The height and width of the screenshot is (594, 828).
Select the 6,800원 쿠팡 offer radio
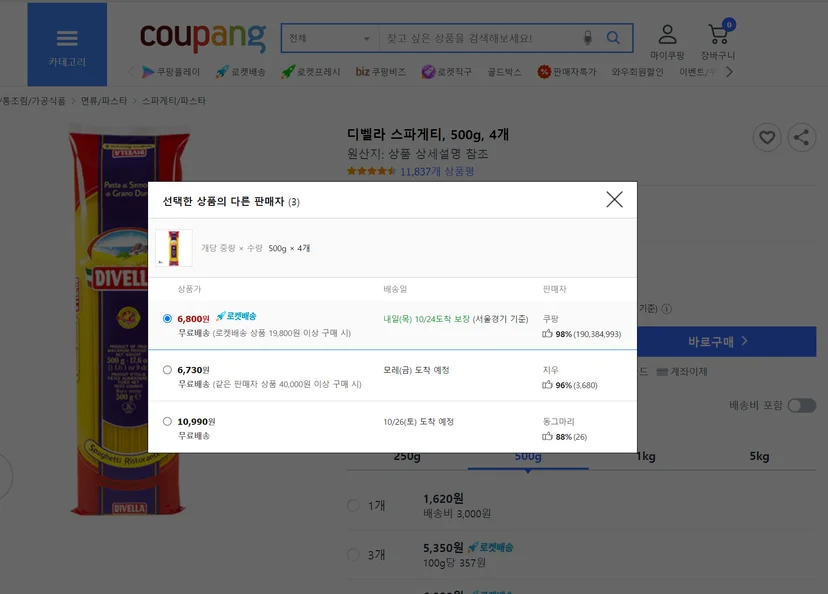click(167, 318)
